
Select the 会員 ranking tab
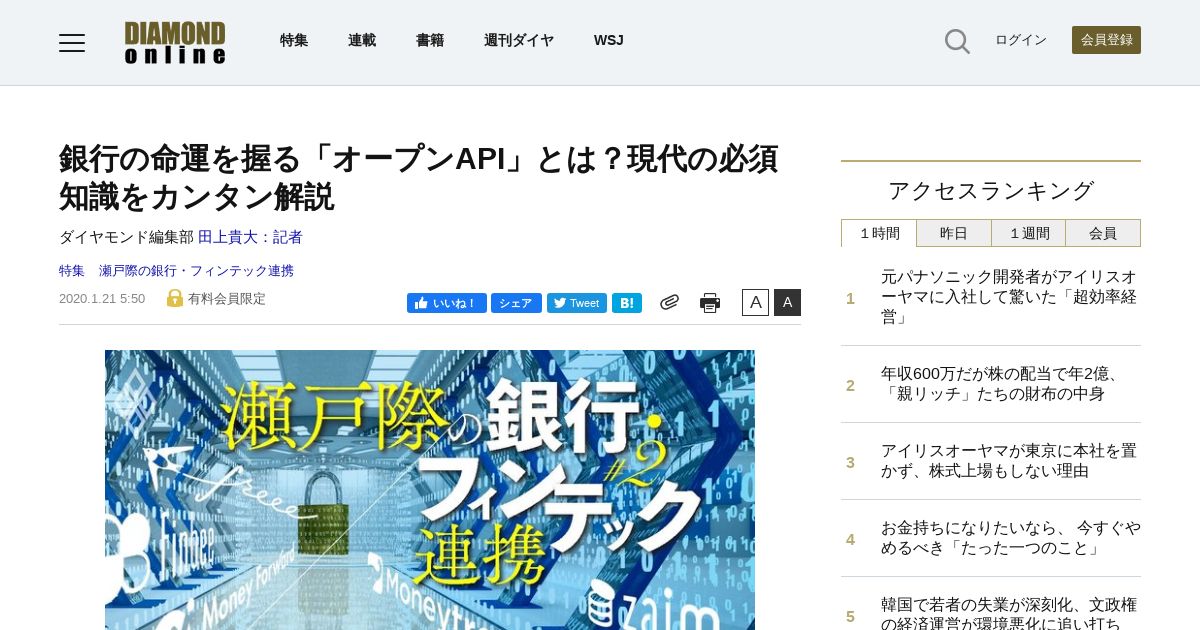pyautogui.click(x=1103, y=233)
